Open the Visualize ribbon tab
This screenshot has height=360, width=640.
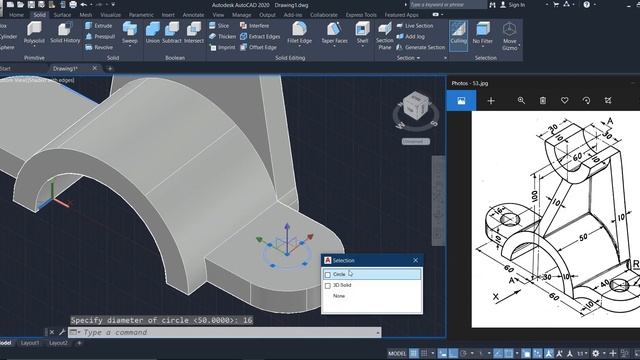pyautogui.click(x=110, y=15)
